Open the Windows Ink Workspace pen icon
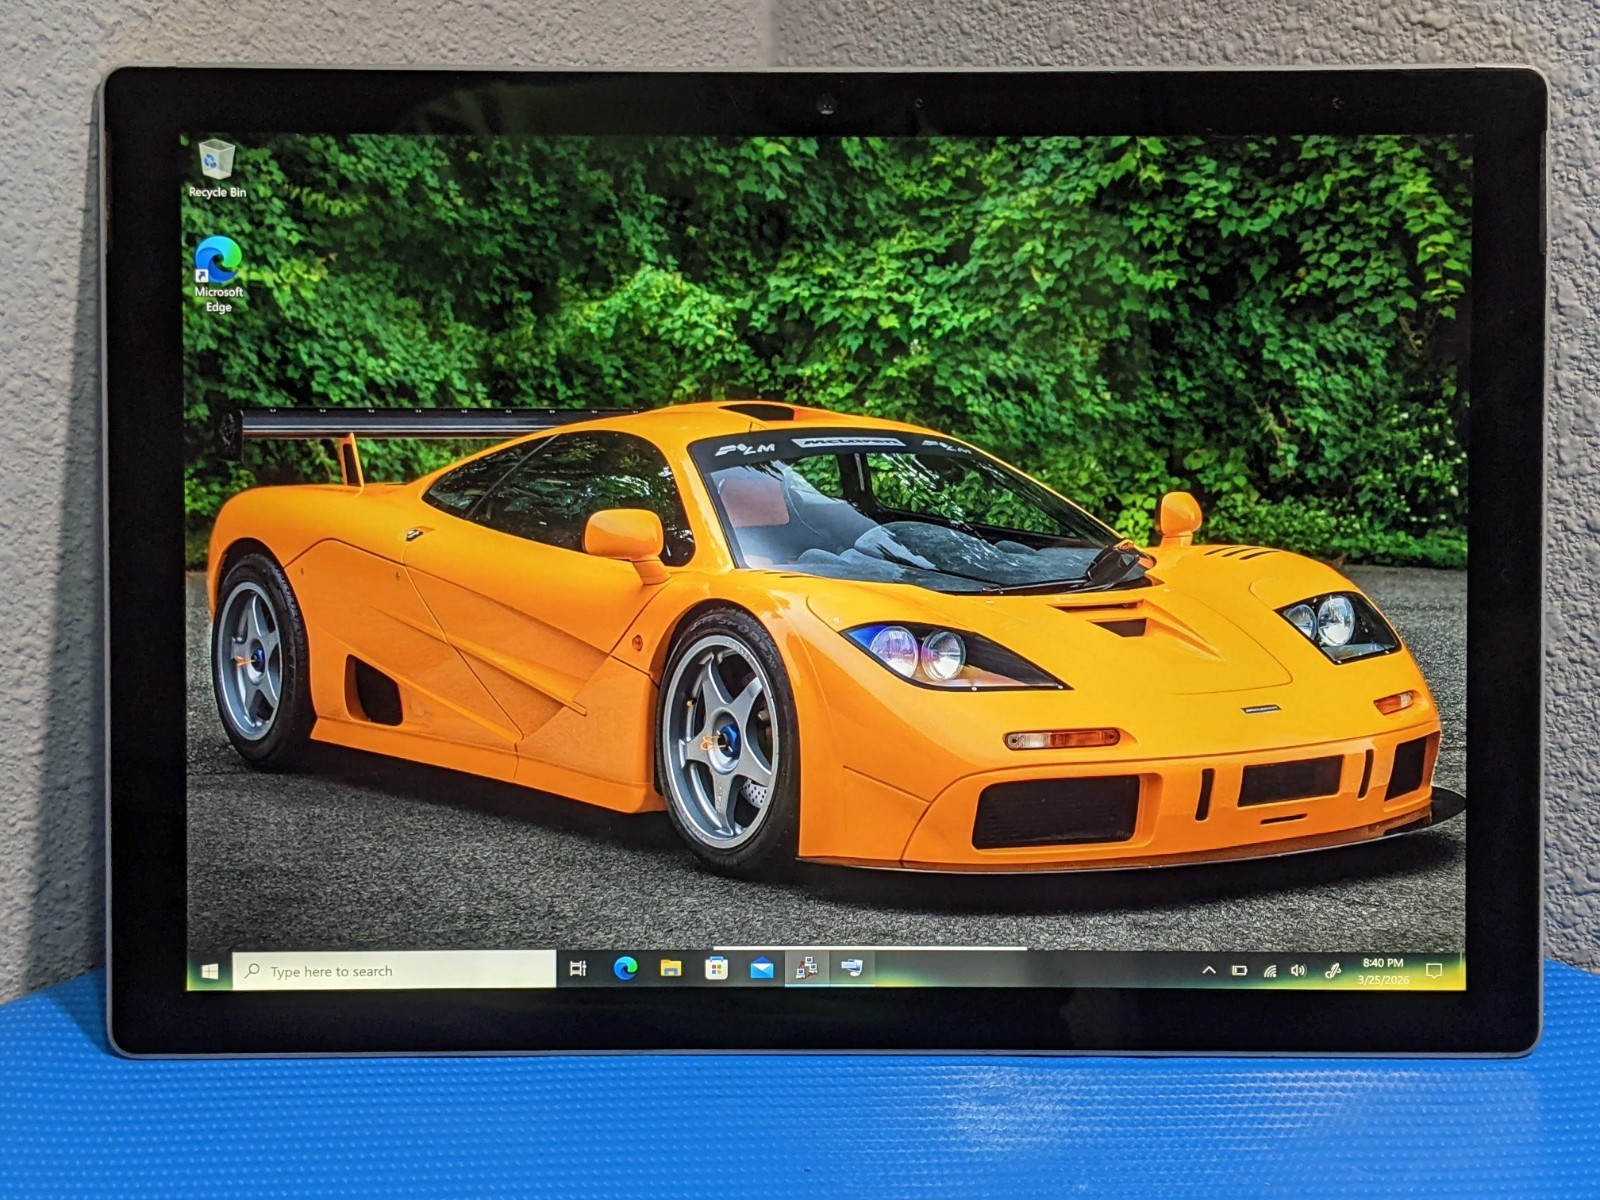The height and width of the screenshot is (1200, 1600). 1332,970
